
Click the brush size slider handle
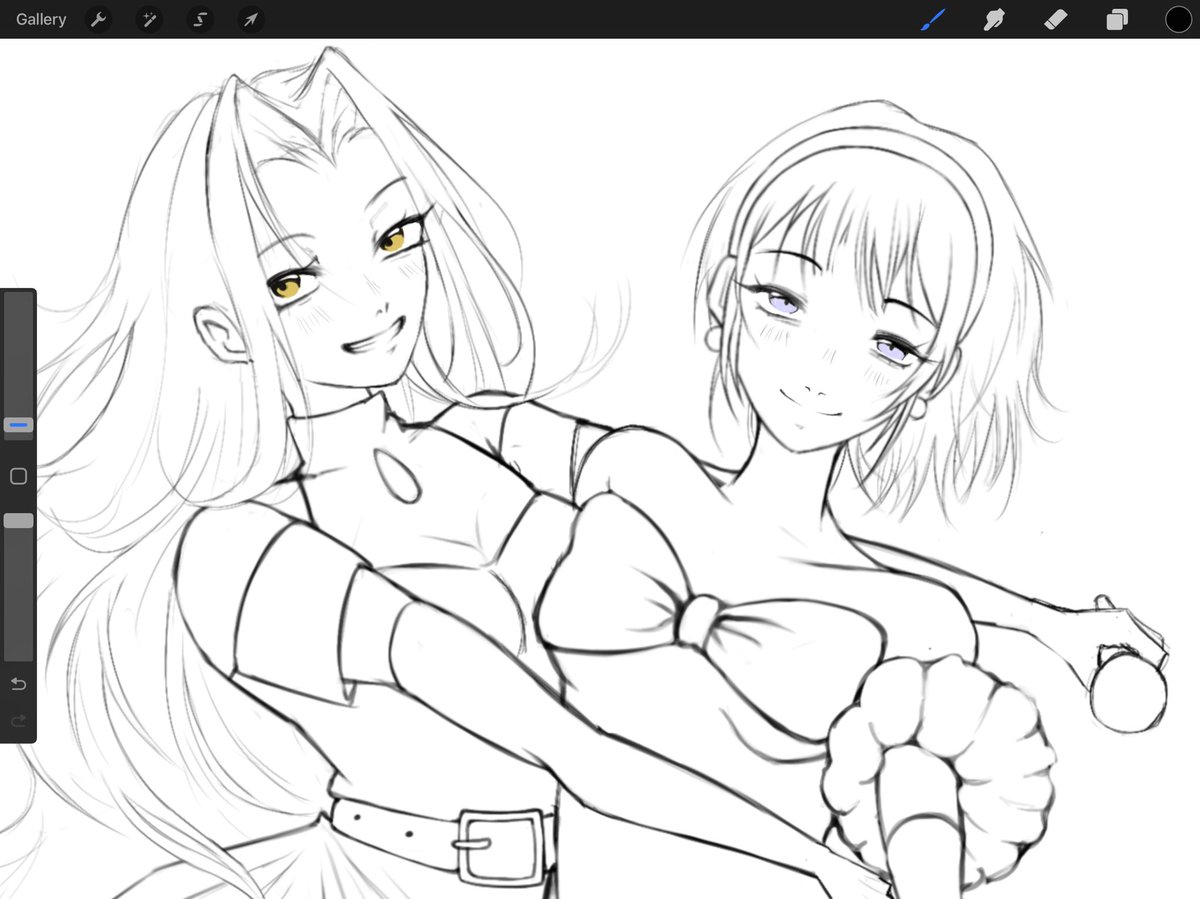(x=18, y=425)
